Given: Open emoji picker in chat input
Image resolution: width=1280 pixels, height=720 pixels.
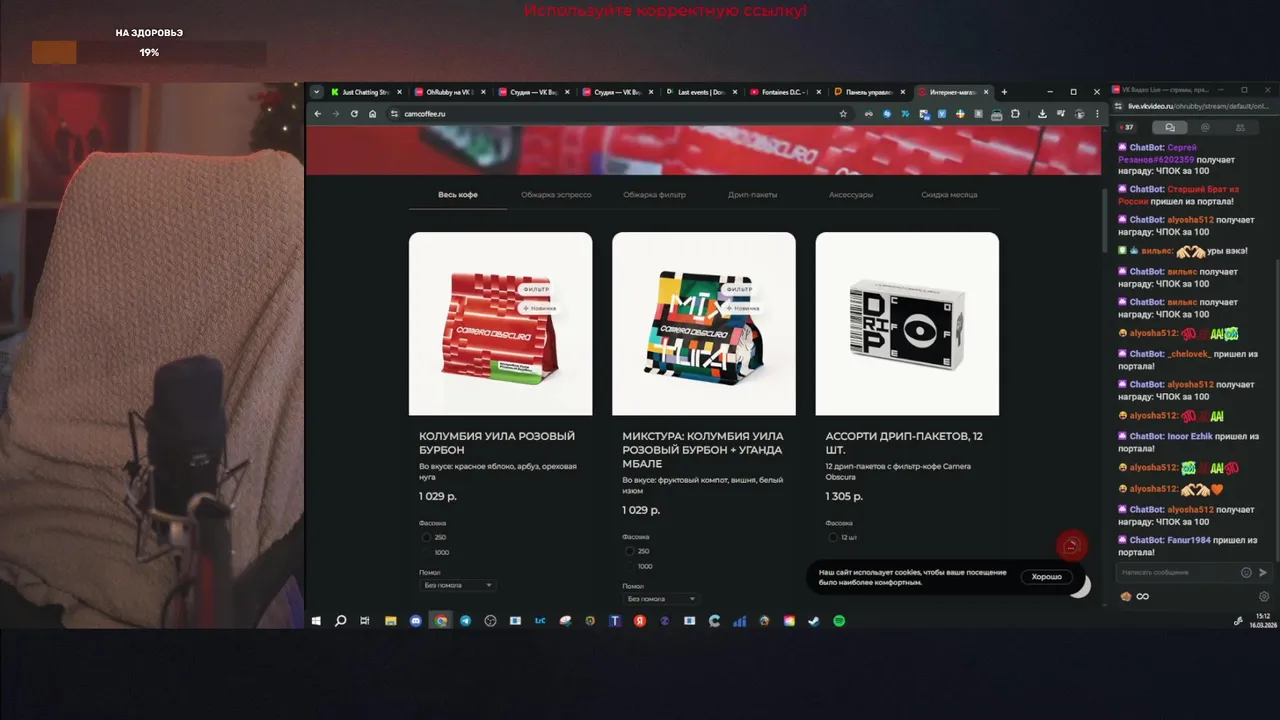Looking at the screenshot, I should (1246, 572).
